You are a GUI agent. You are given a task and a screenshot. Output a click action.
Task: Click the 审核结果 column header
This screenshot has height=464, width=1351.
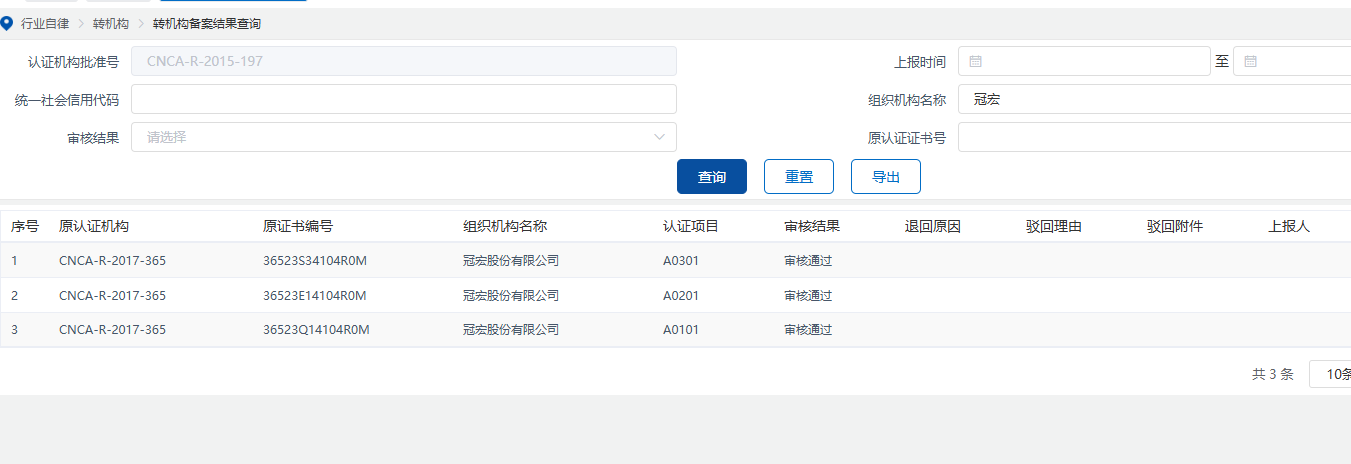(812, 226)
